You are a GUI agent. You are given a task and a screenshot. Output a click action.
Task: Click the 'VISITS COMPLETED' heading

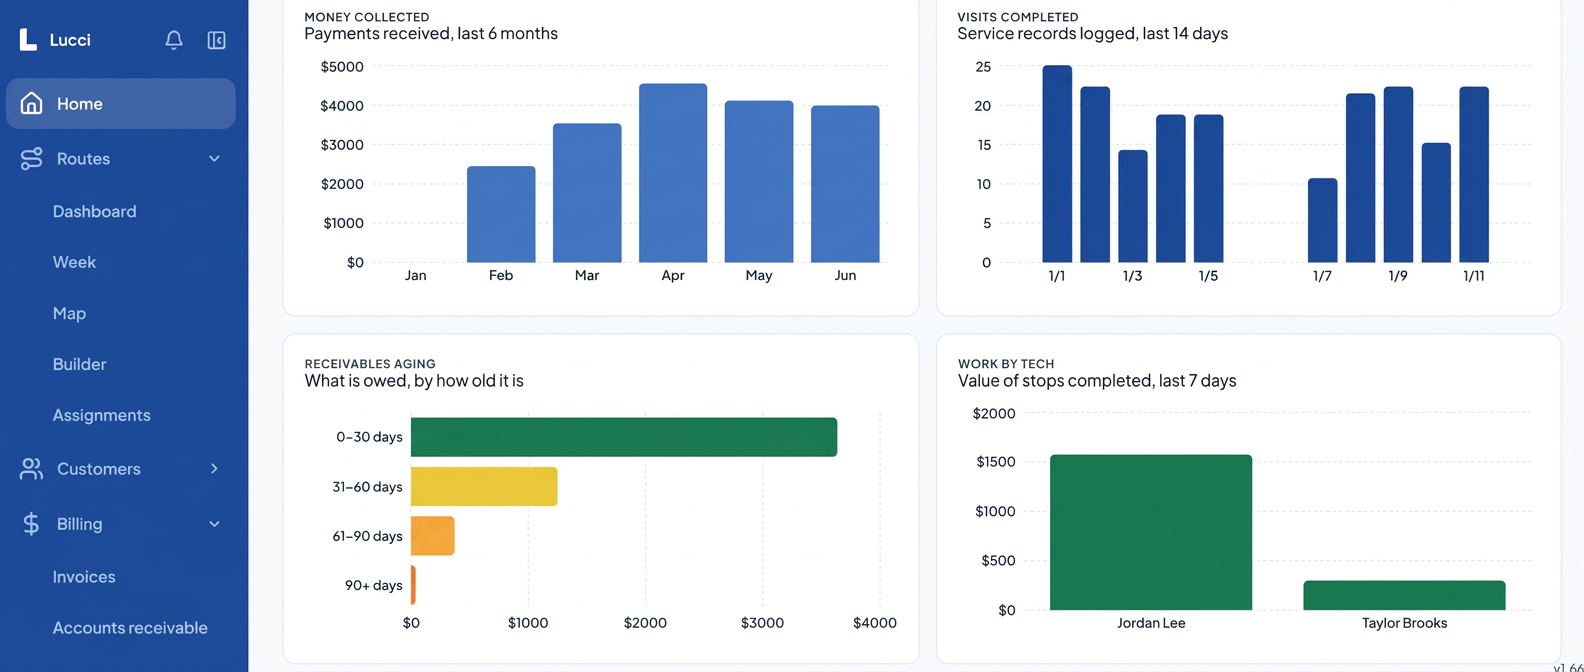pyautogui.click(x=1018, y=17)
